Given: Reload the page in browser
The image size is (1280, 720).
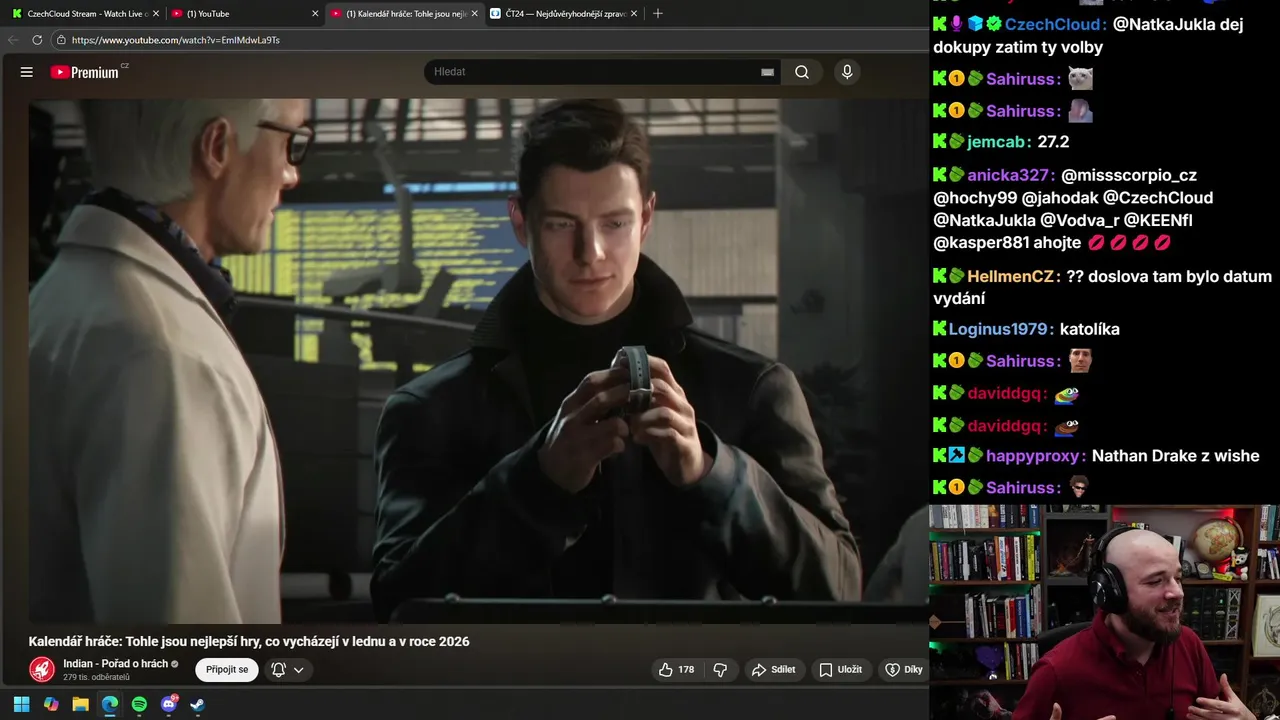Looking at the screenshot, I should click(x=37, y=40).
